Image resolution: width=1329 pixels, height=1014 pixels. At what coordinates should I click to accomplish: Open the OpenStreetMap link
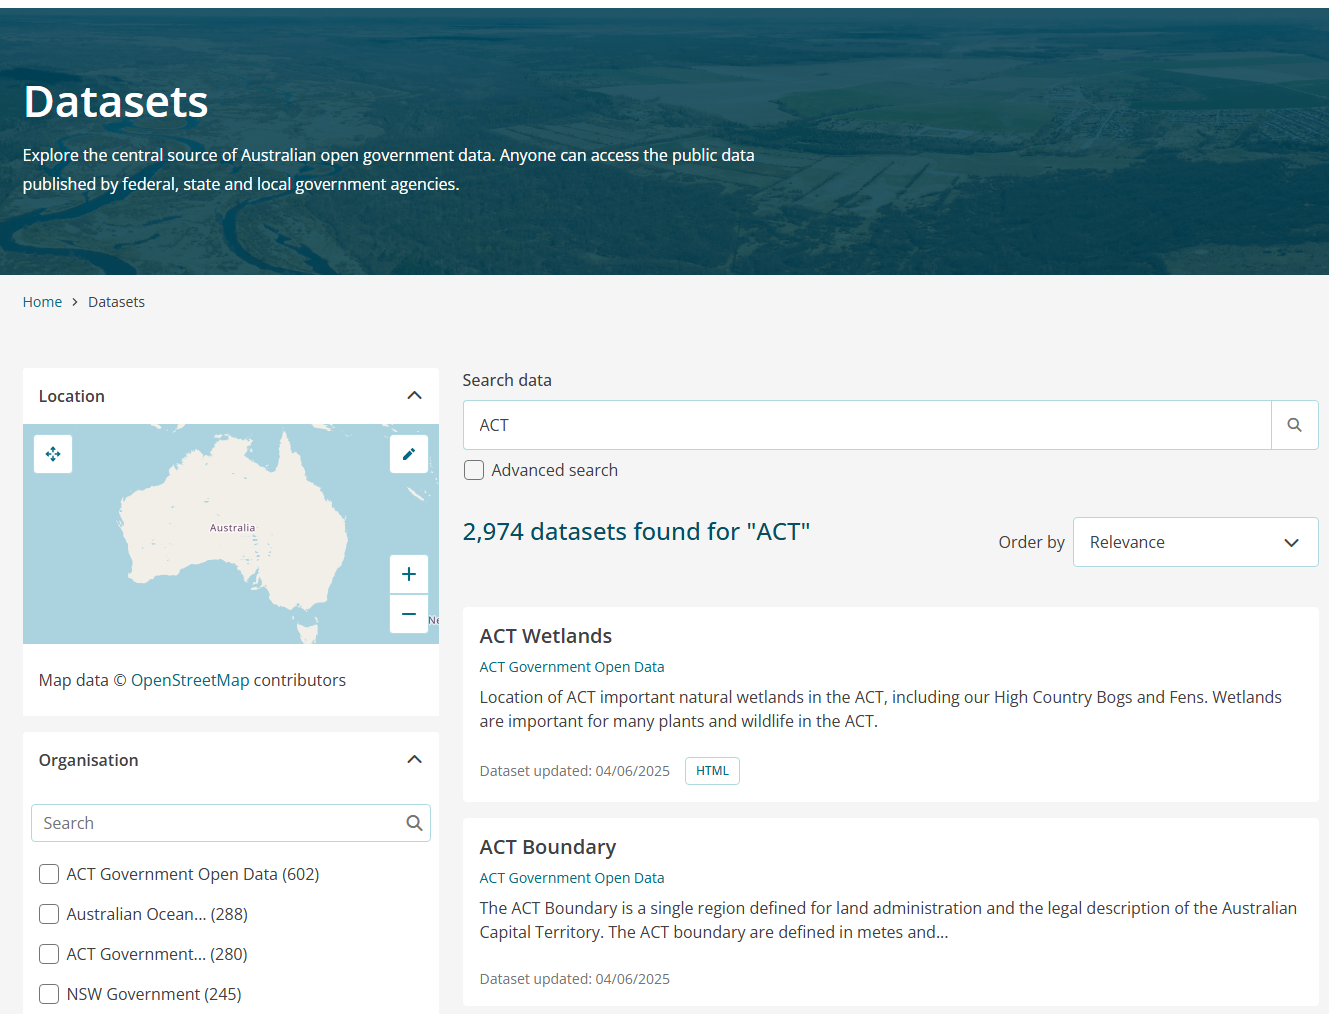[190, 680]
